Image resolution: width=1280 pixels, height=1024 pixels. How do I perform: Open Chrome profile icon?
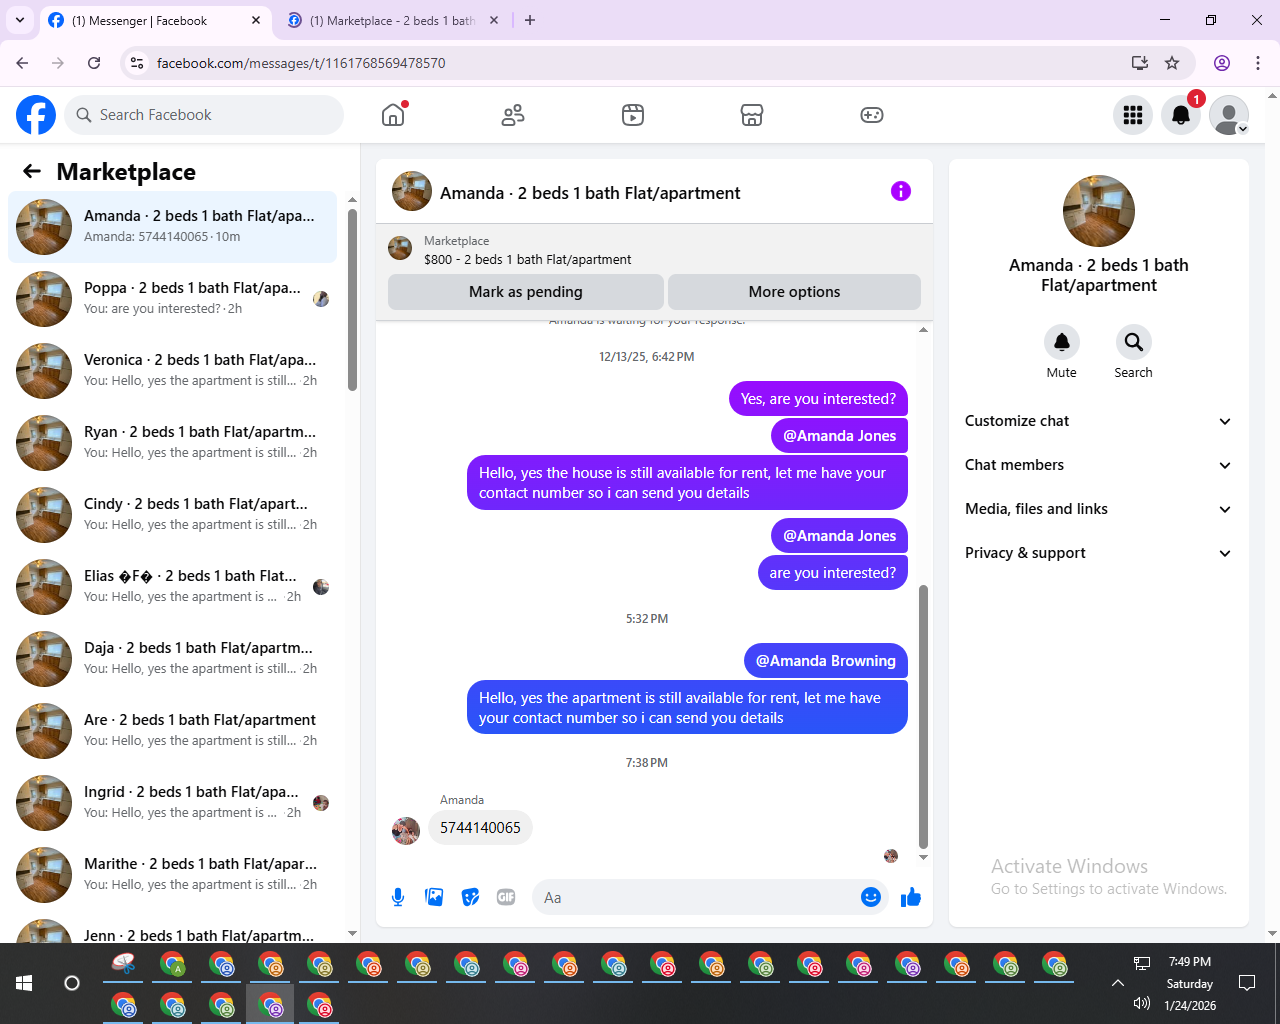(x=1222, y=63)
